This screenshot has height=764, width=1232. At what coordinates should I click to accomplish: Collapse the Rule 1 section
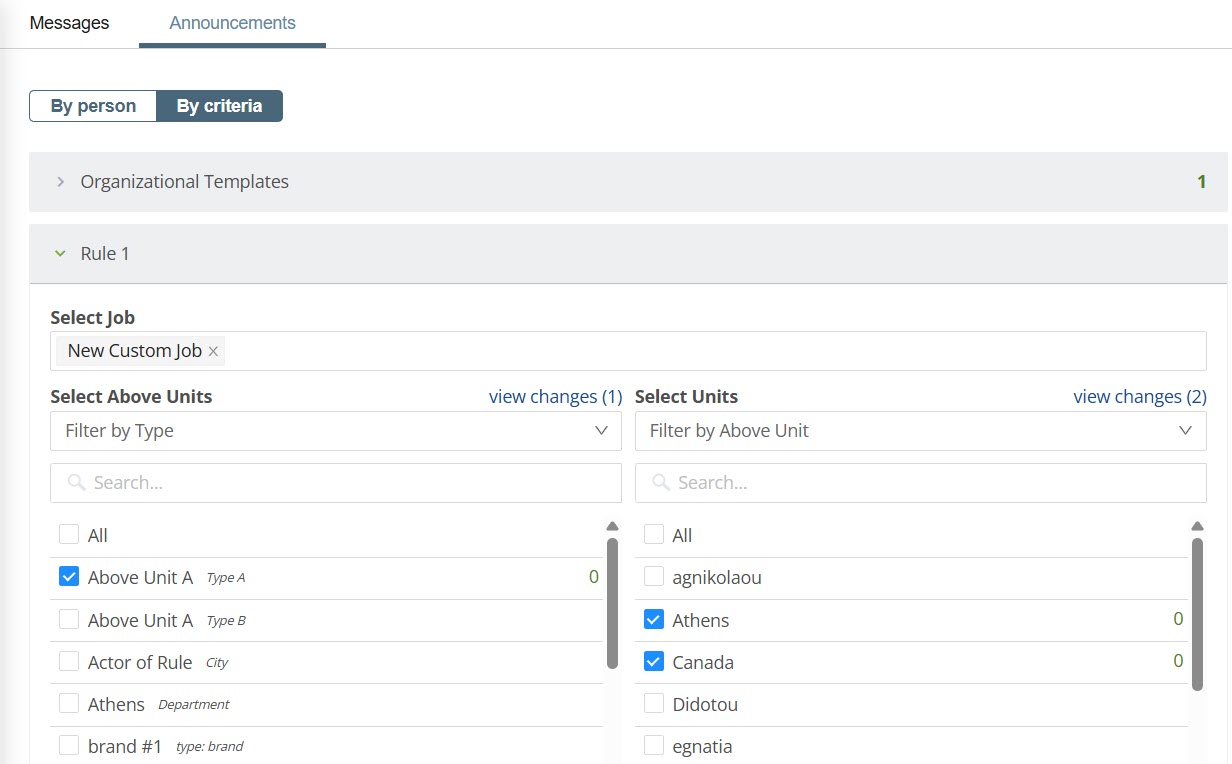[61, 254]
